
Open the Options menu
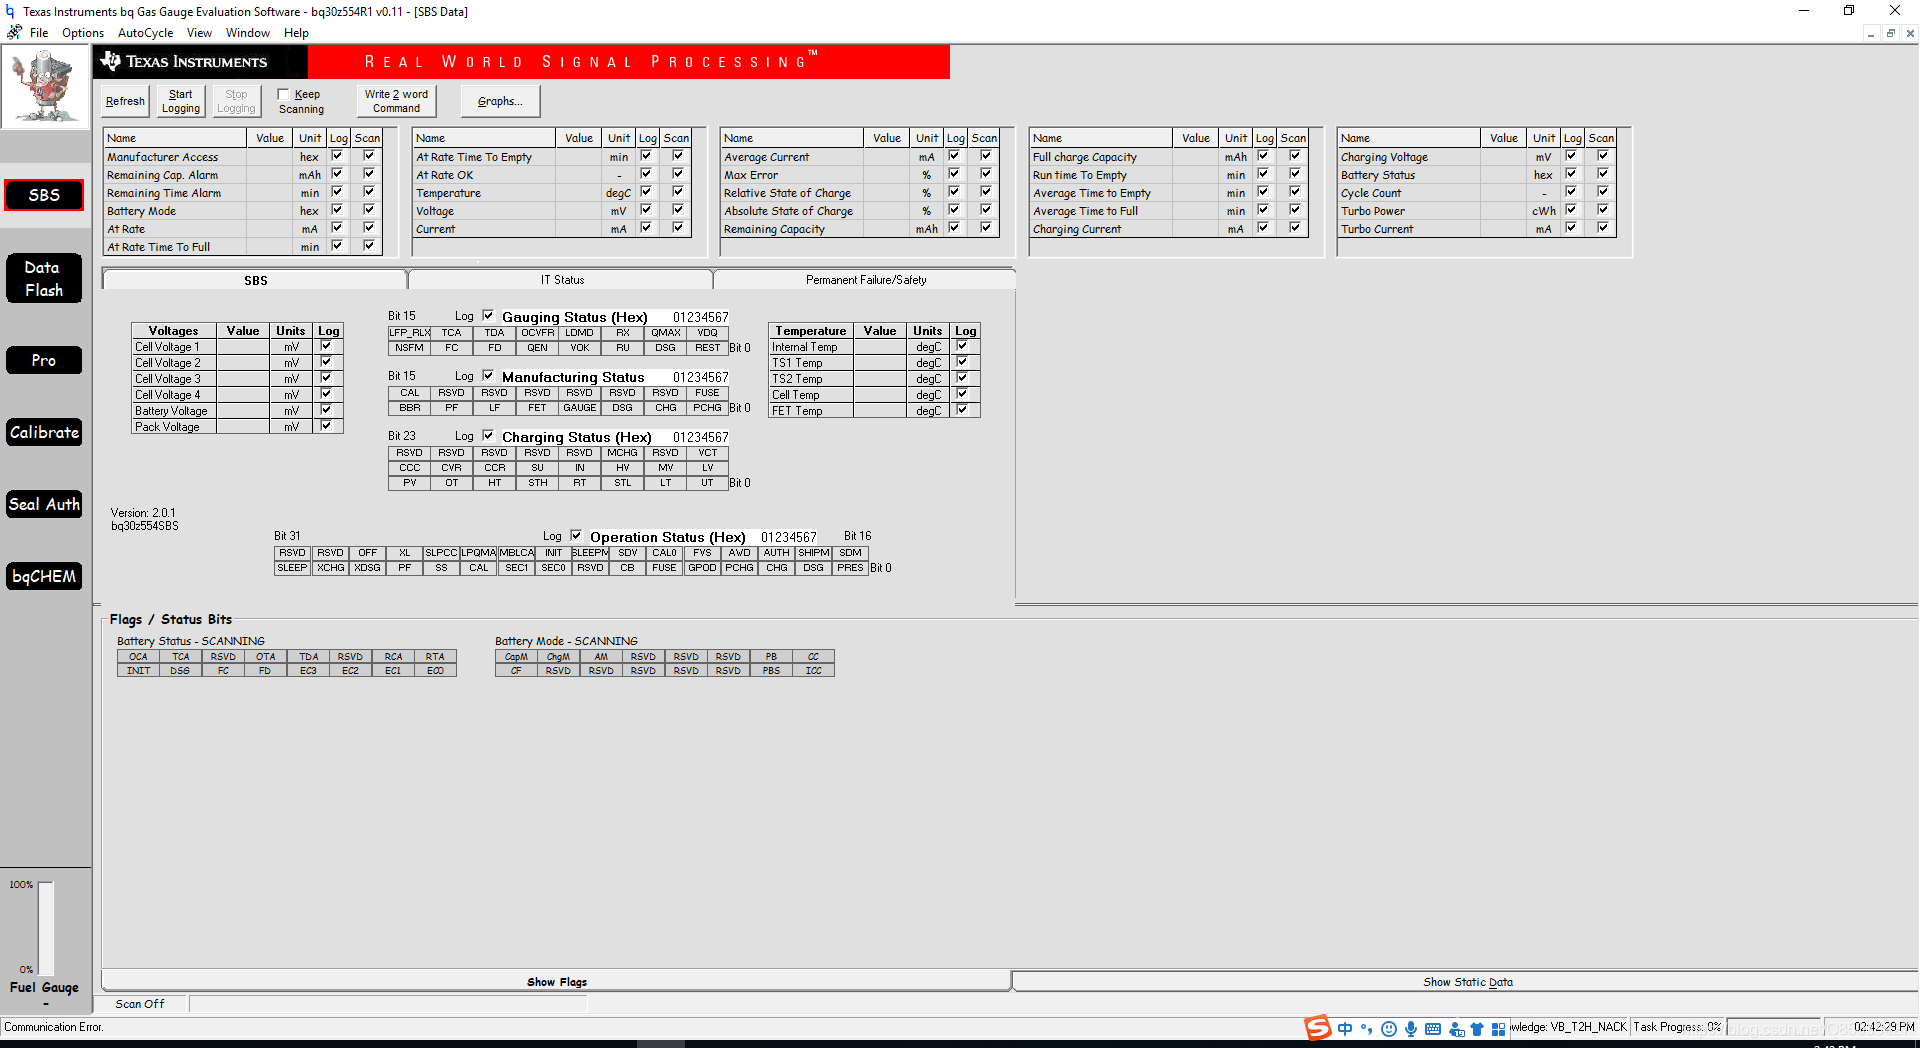(83, 33)
